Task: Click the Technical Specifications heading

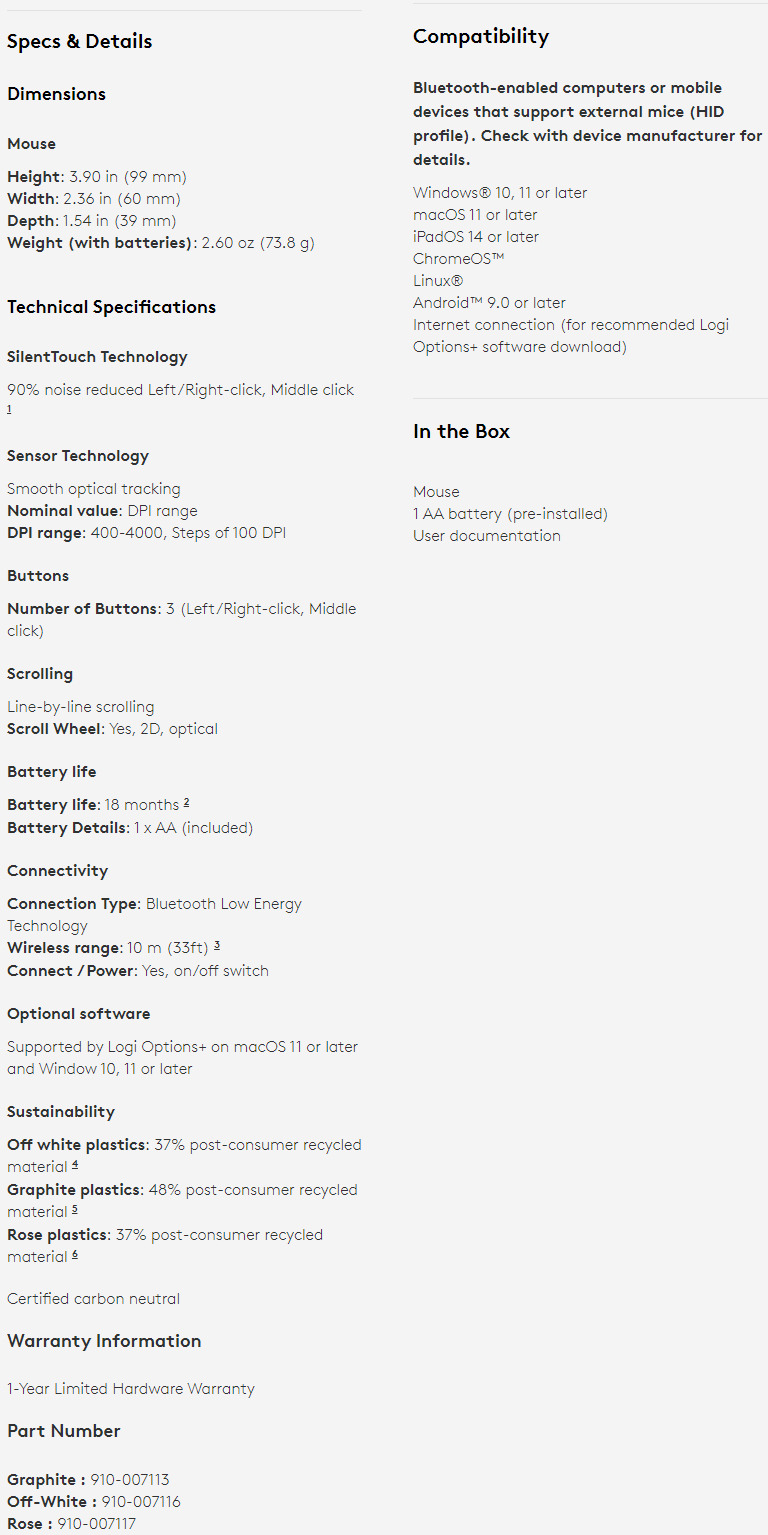Action: (111, 307)
